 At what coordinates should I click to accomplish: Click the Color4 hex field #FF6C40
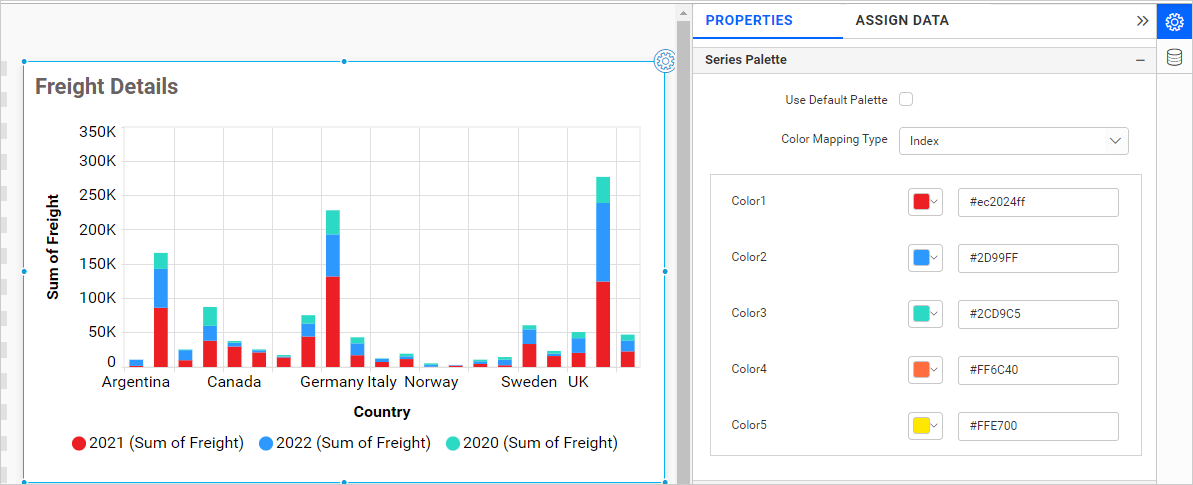(1038, 370)
